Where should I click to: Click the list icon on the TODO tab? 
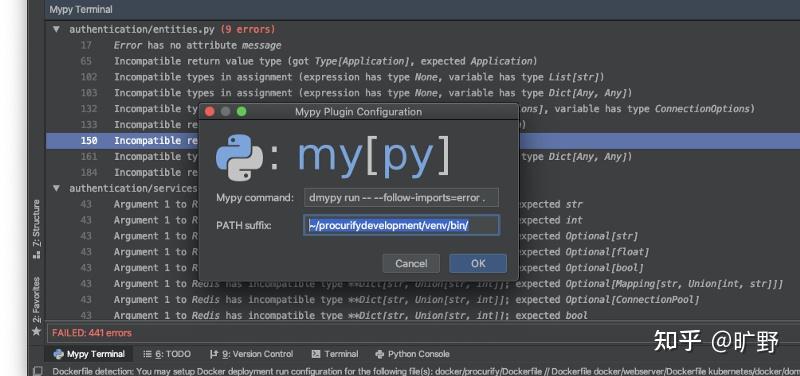click(x=147, y=354)
